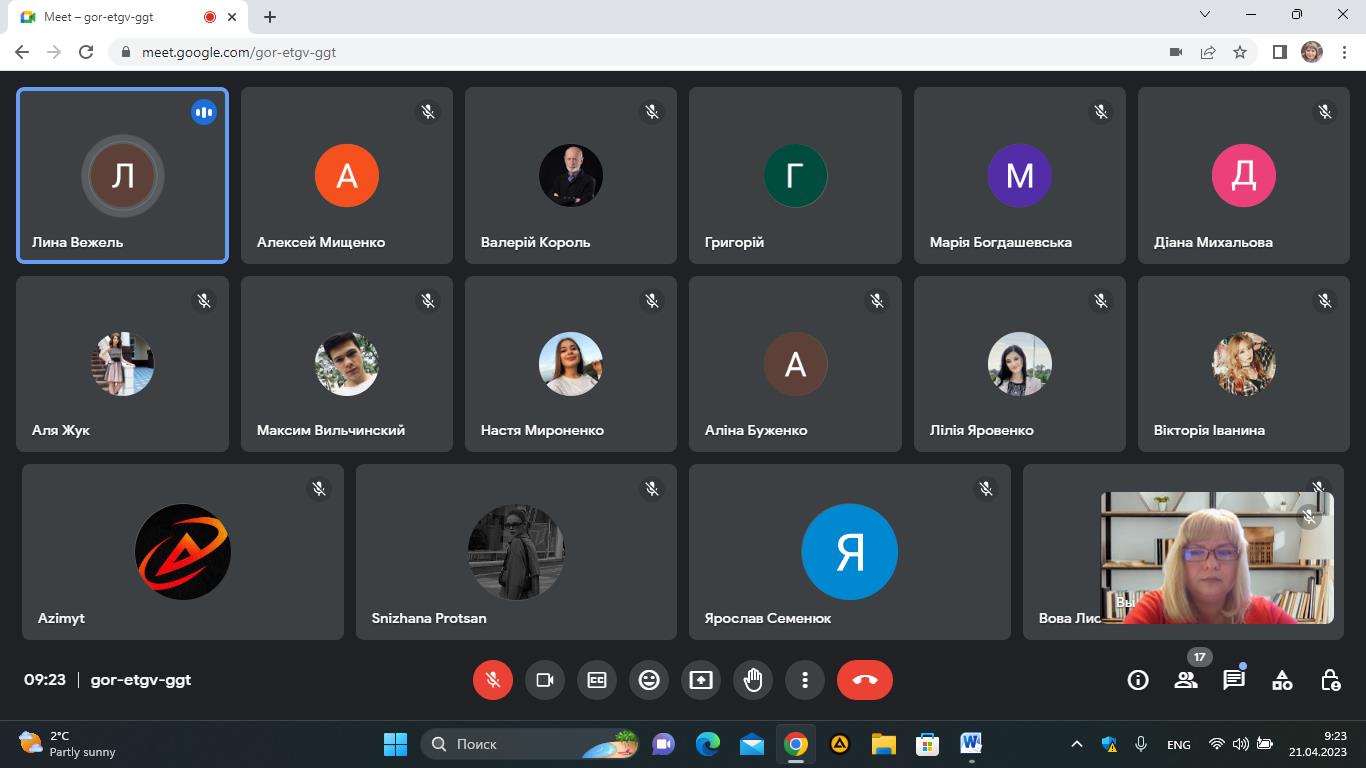Viewport: 1366px width, 768px height.
Task: Click muted mic icon on Вікторія Іванина tile
Action: (1325, 300)
